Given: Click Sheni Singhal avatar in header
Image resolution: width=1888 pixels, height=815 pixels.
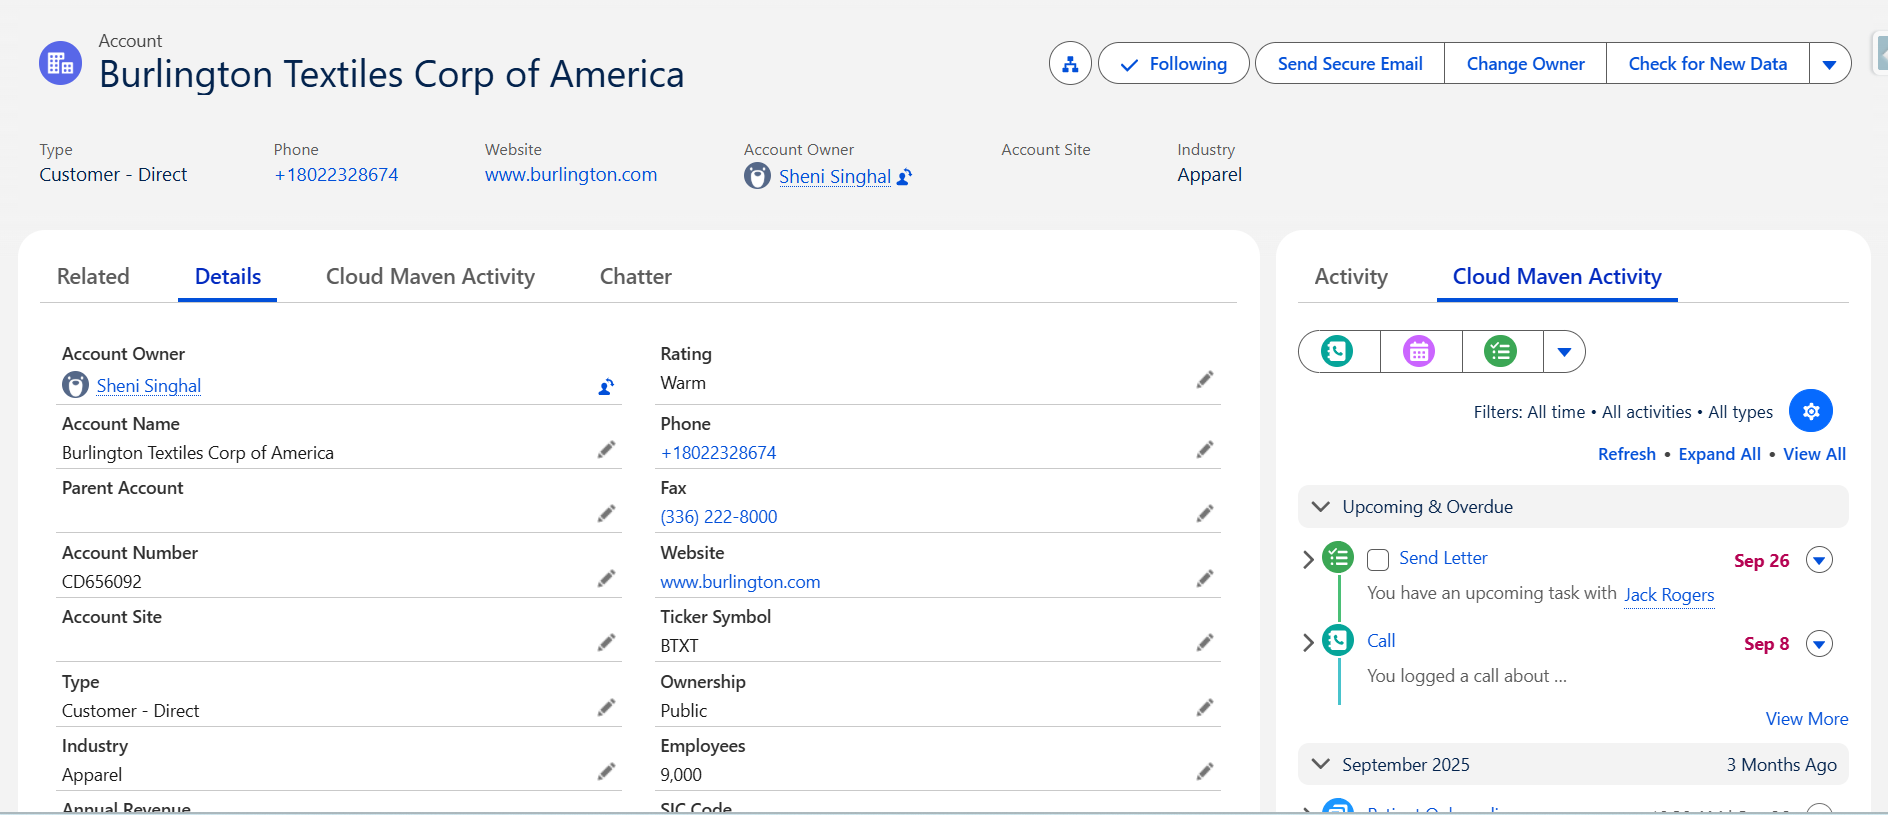Looking at the screenshot, I should (x=758, y=176).
